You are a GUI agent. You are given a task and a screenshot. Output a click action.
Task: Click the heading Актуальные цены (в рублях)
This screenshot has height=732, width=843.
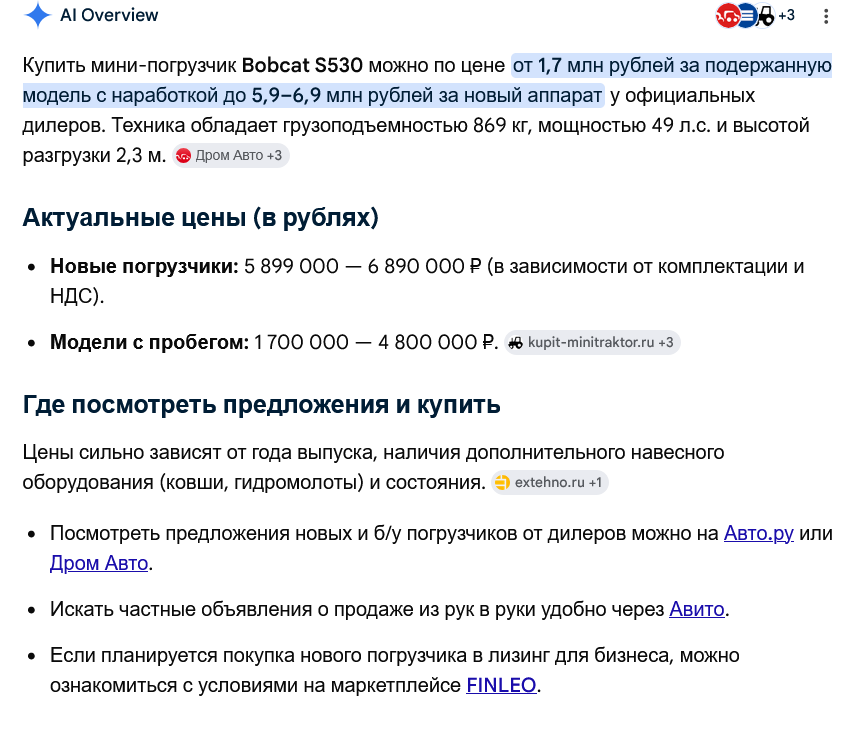(201, 217)
